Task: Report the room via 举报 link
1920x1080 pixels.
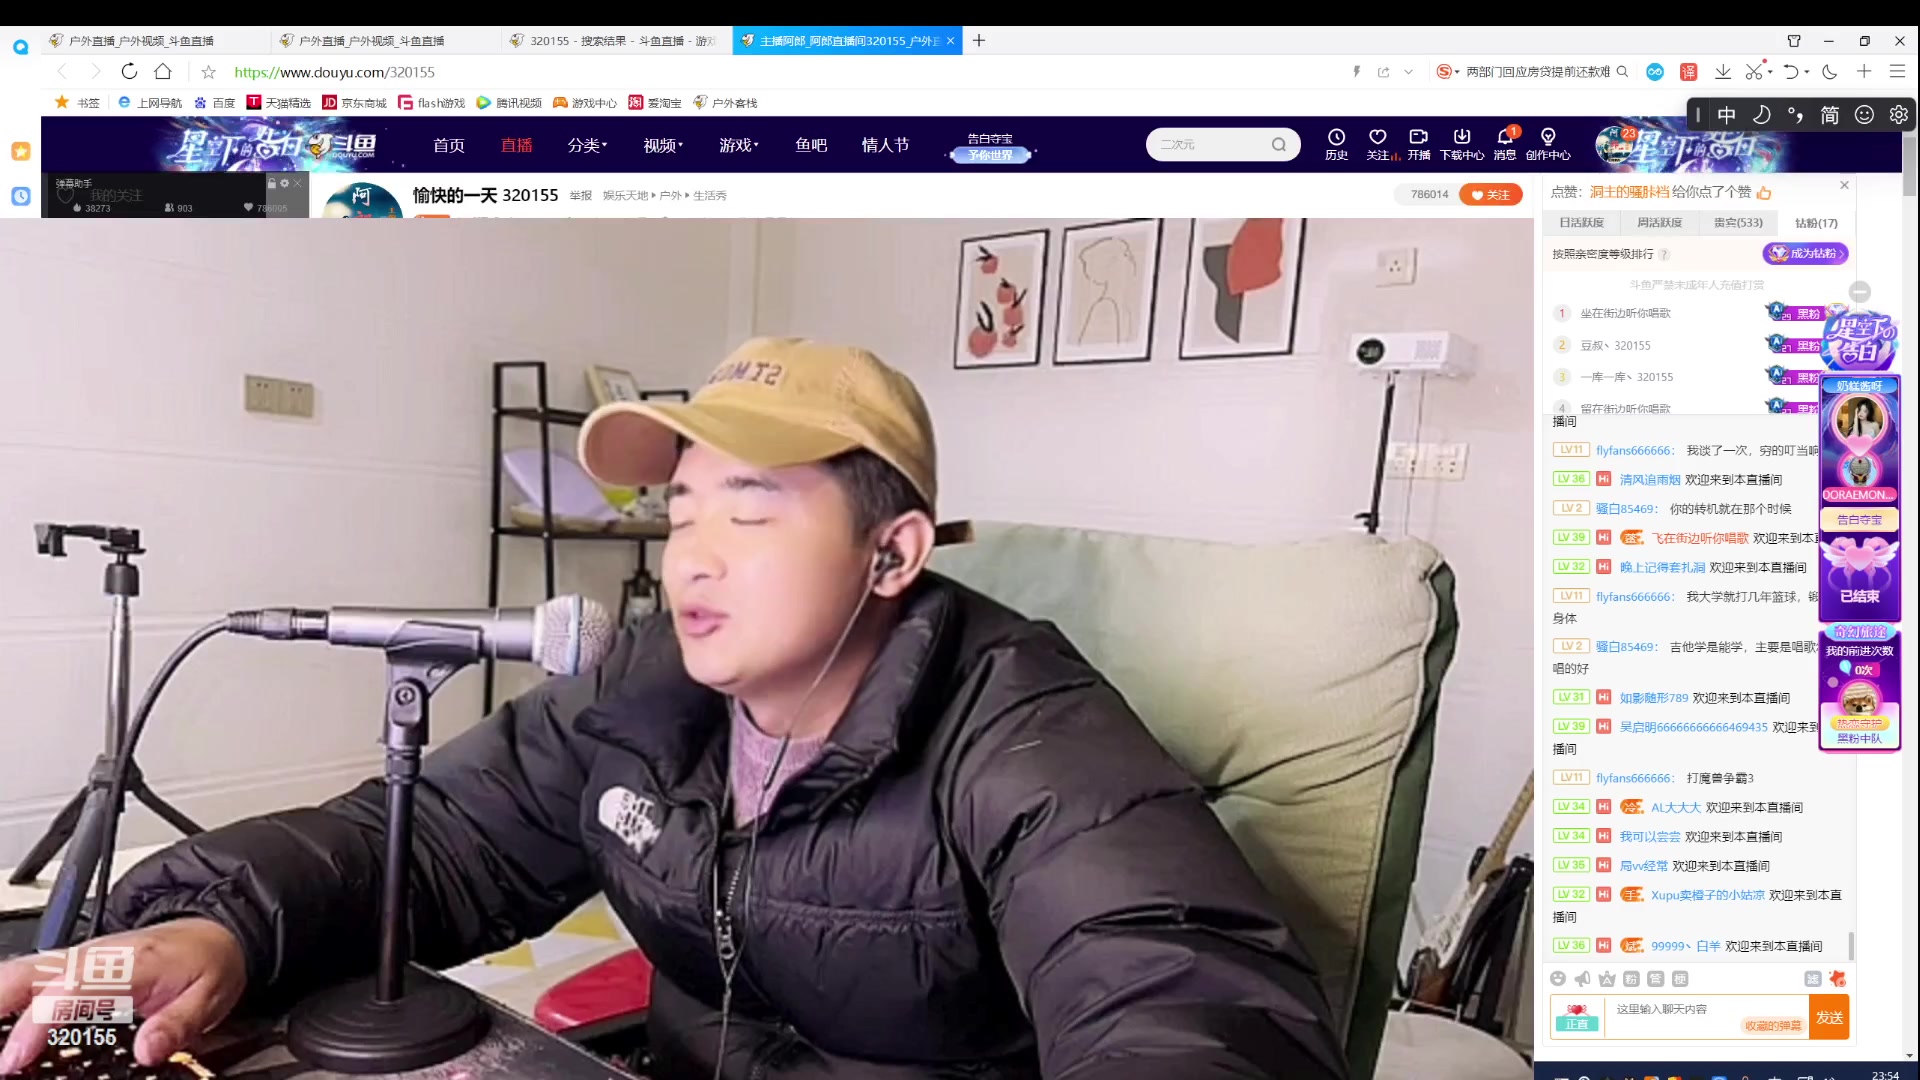Action: [581, 196]
